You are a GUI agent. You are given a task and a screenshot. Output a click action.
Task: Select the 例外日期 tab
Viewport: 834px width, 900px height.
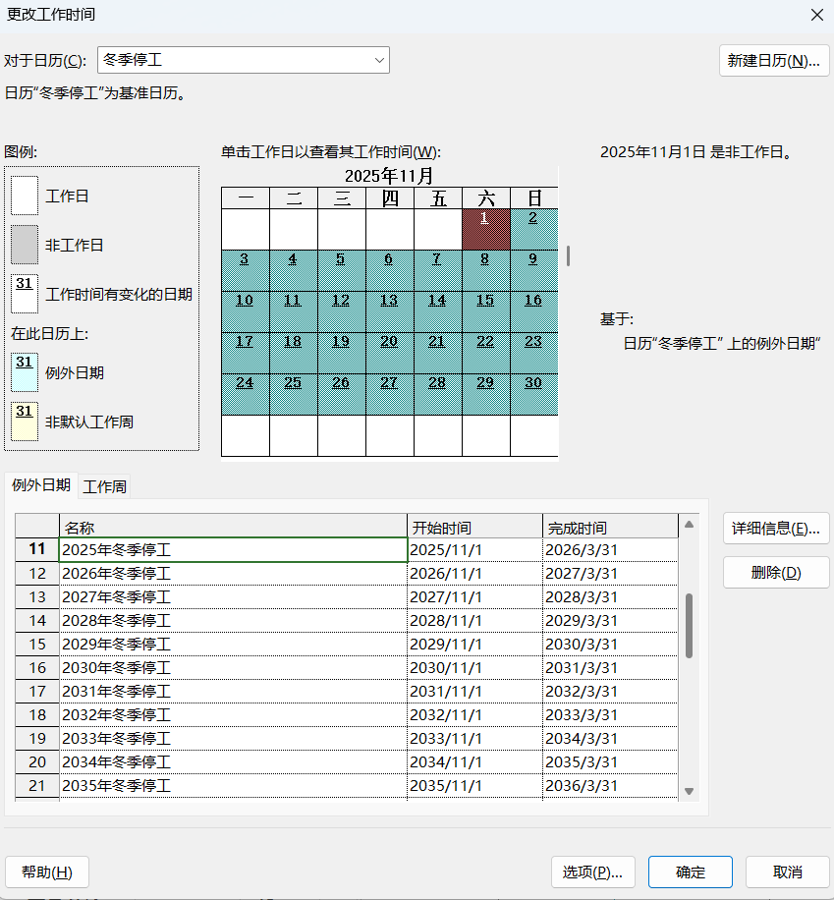tap(41, 486)
